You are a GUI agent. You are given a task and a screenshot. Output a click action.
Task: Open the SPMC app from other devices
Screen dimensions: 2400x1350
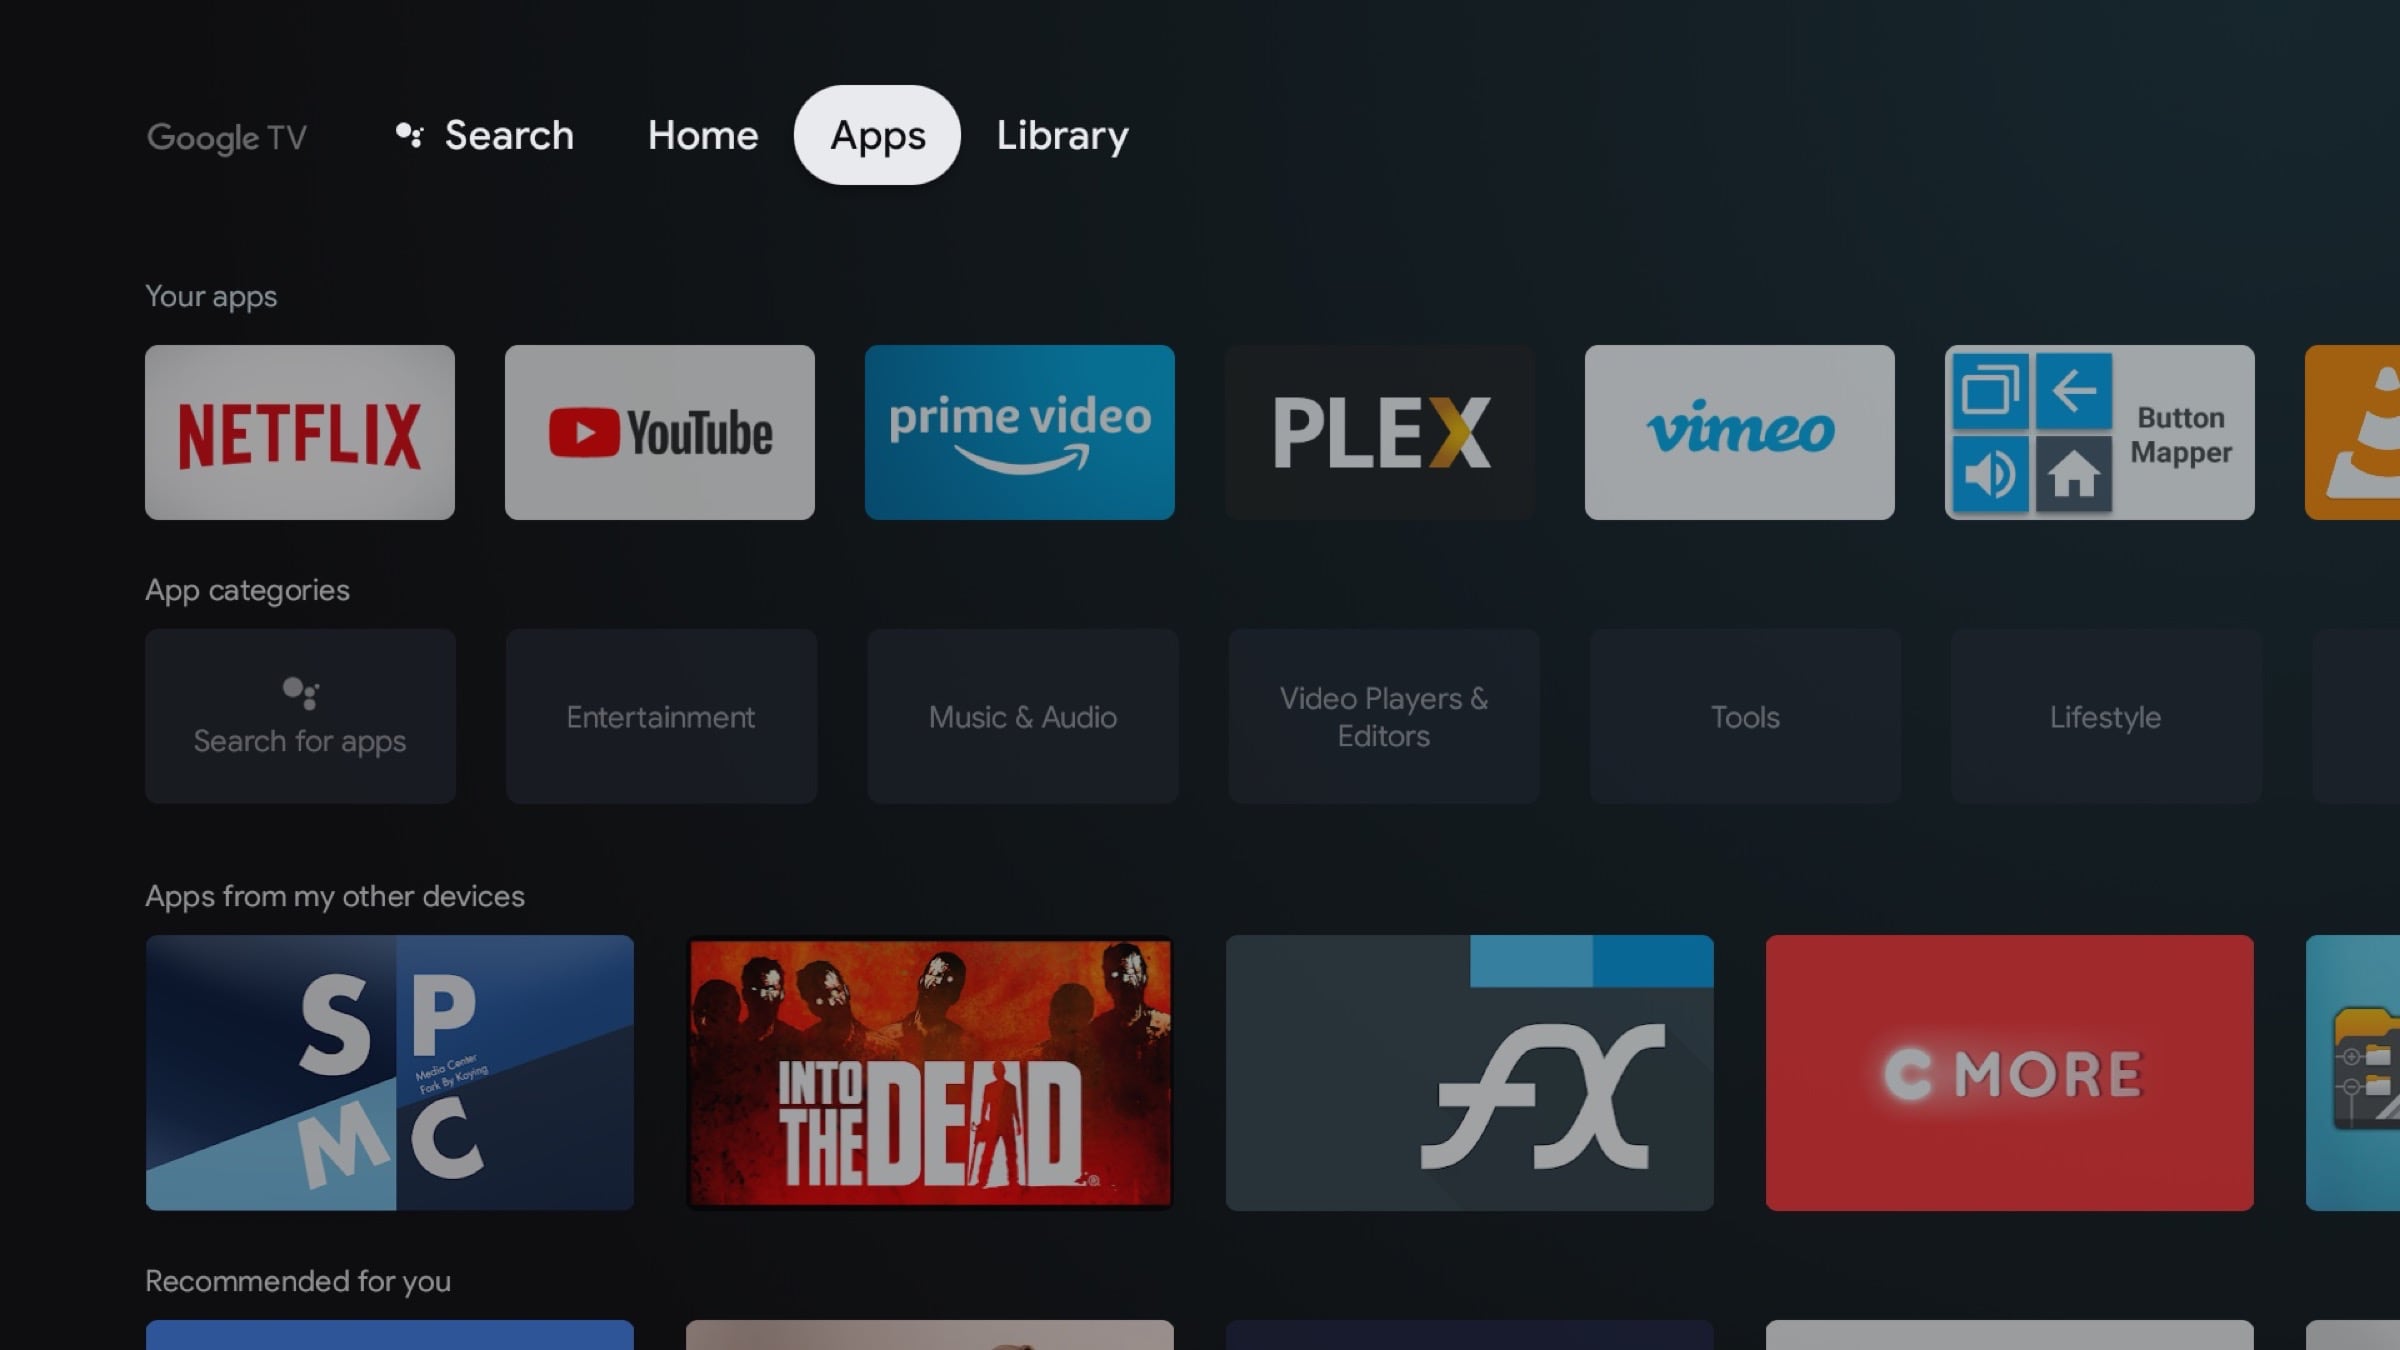coord(389,1073)
